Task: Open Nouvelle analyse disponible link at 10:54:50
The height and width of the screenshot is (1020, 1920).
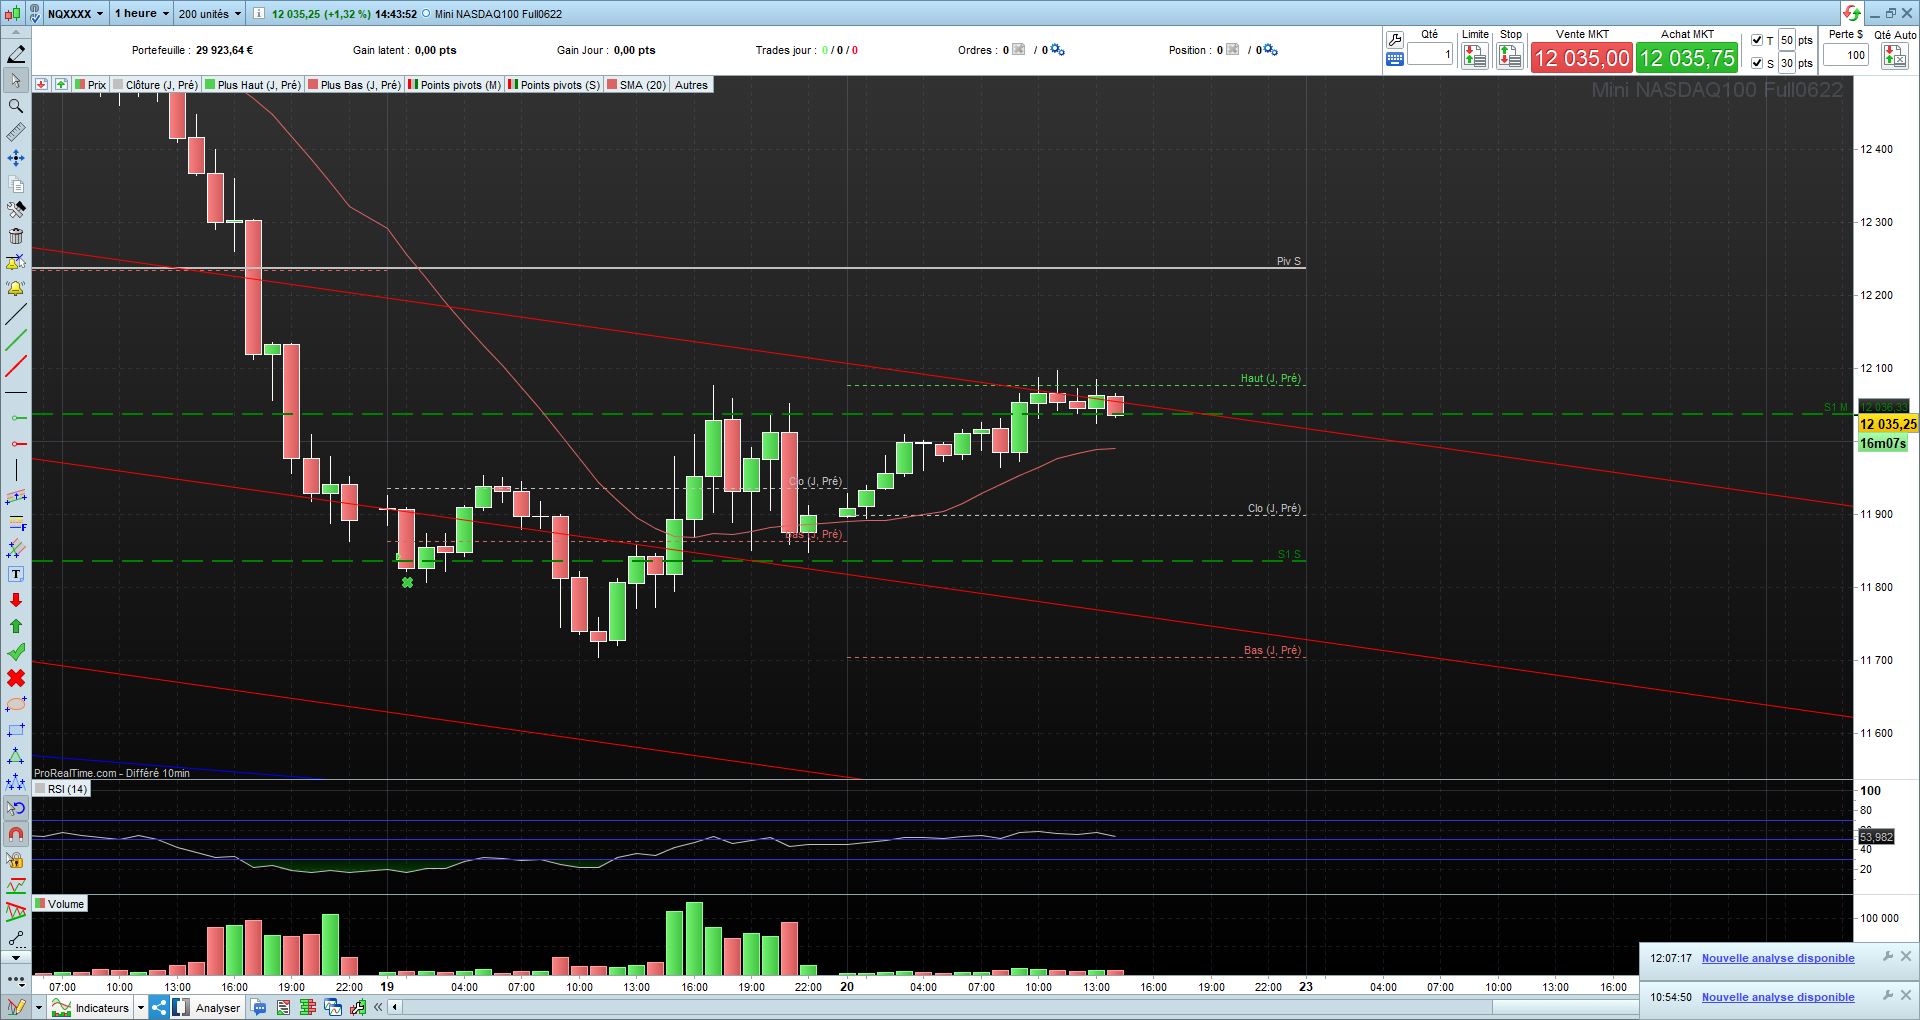Action: pyautogui.click(x=1778, y=997)
